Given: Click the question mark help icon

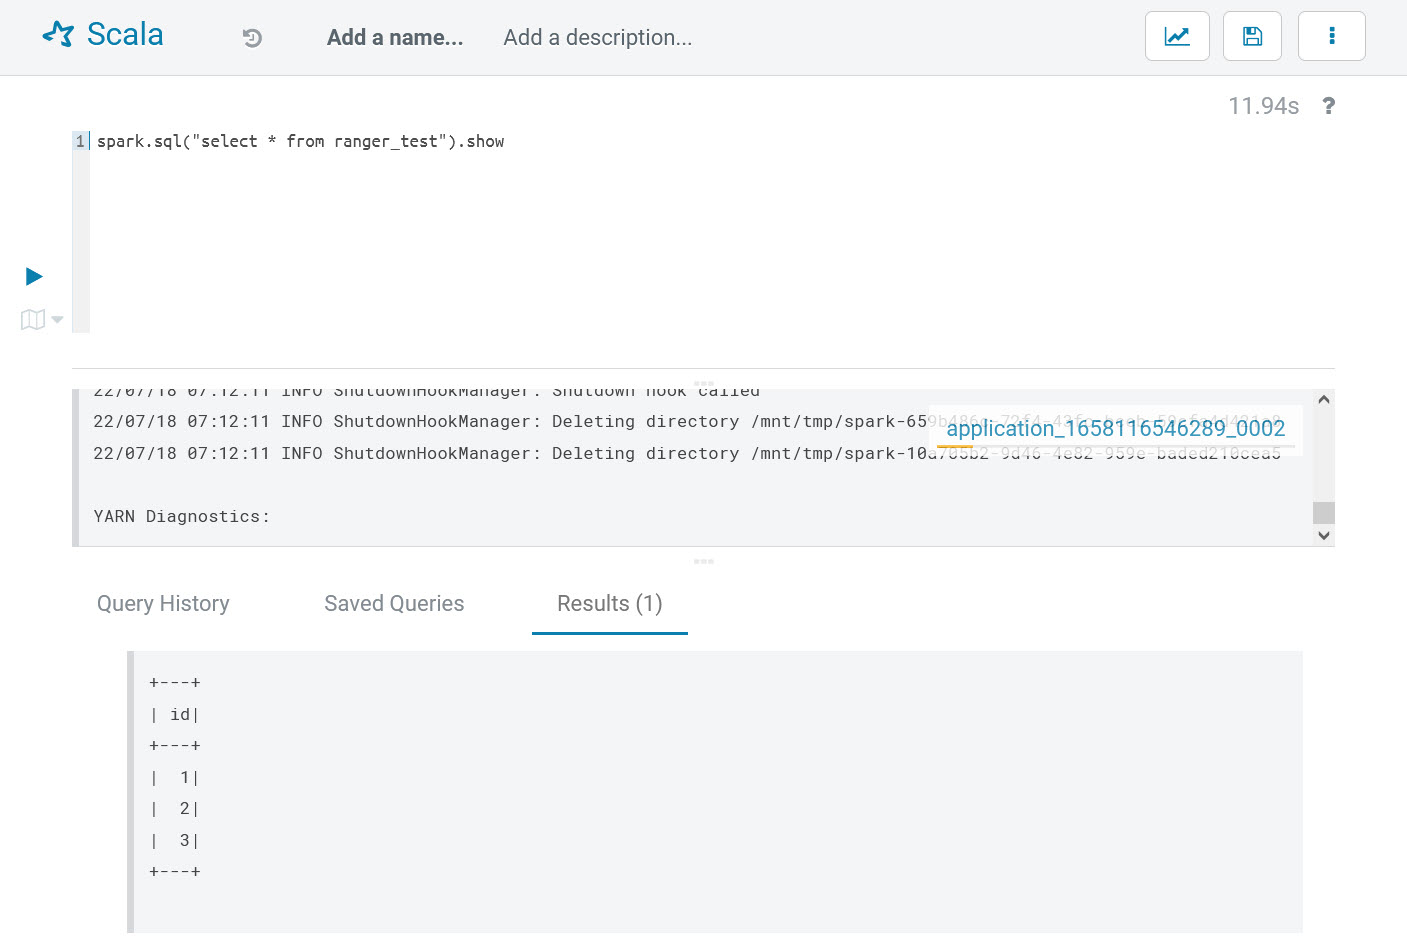Looking at the screenshot, I should [1328, 106].
